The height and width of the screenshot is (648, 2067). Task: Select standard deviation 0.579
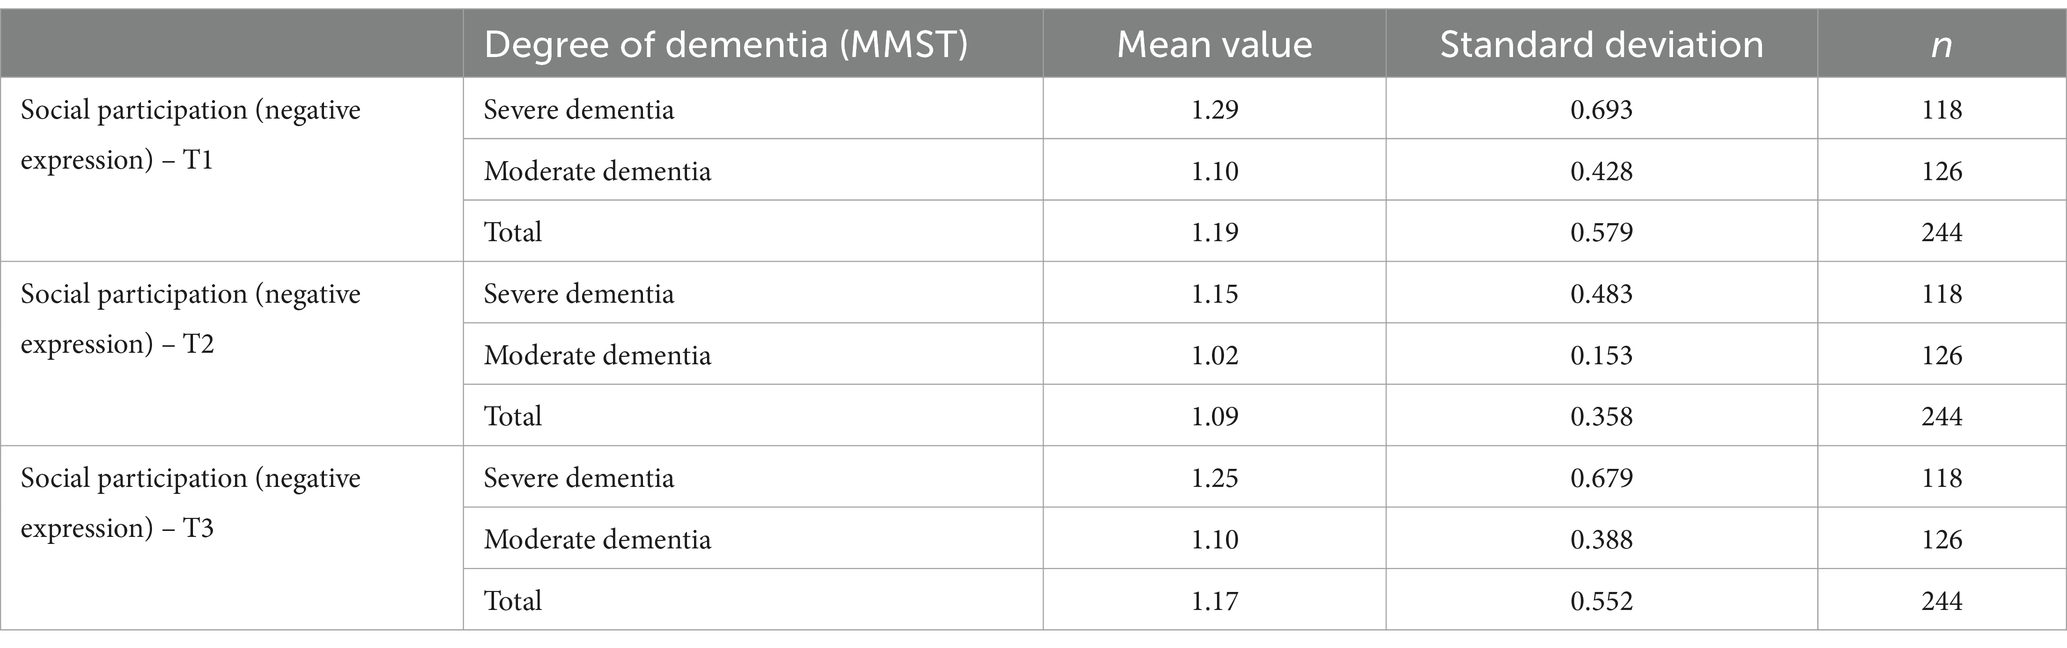(1601, 232)
